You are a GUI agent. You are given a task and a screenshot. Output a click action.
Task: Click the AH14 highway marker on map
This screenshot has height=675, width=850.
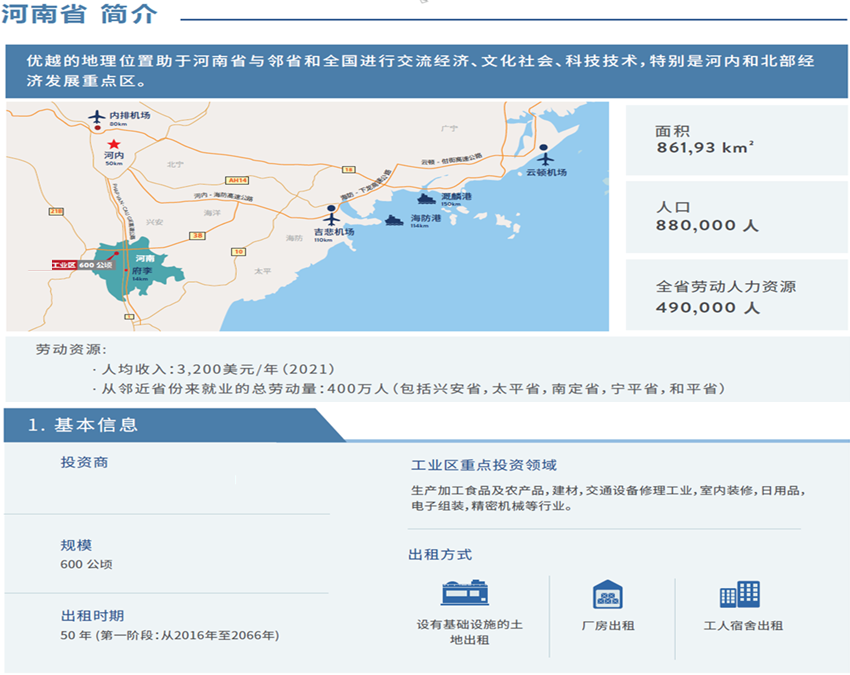237,180
